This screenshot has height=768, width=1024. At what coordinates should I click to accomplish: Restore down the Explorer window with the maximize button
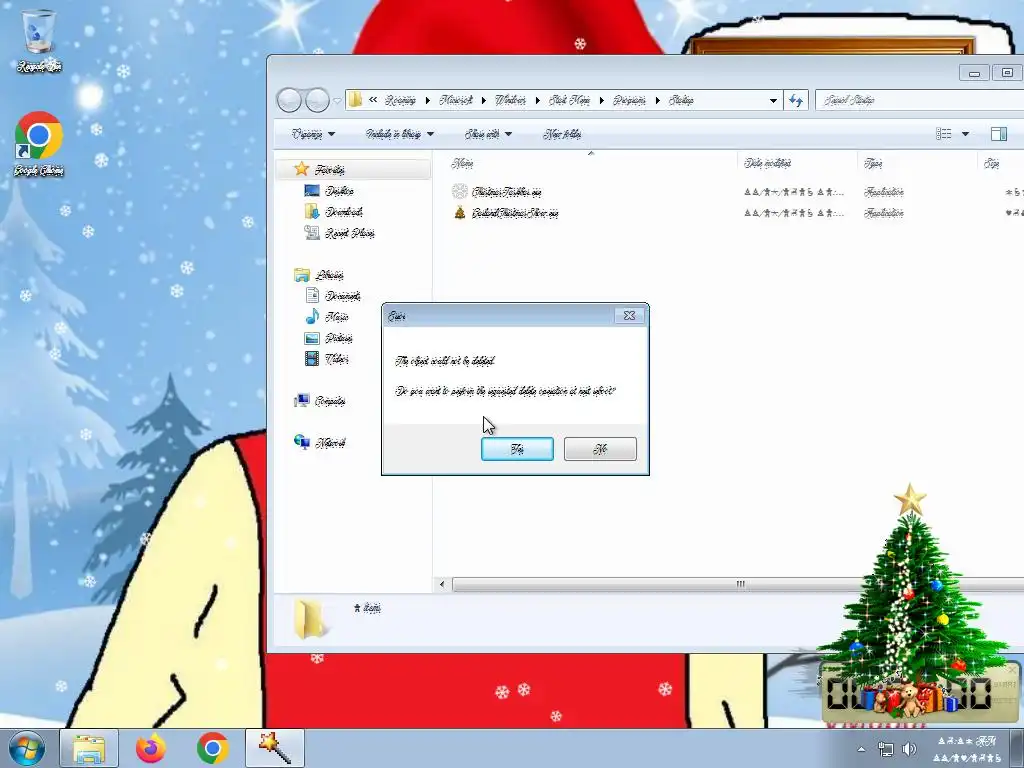(x=1007, y=72)
